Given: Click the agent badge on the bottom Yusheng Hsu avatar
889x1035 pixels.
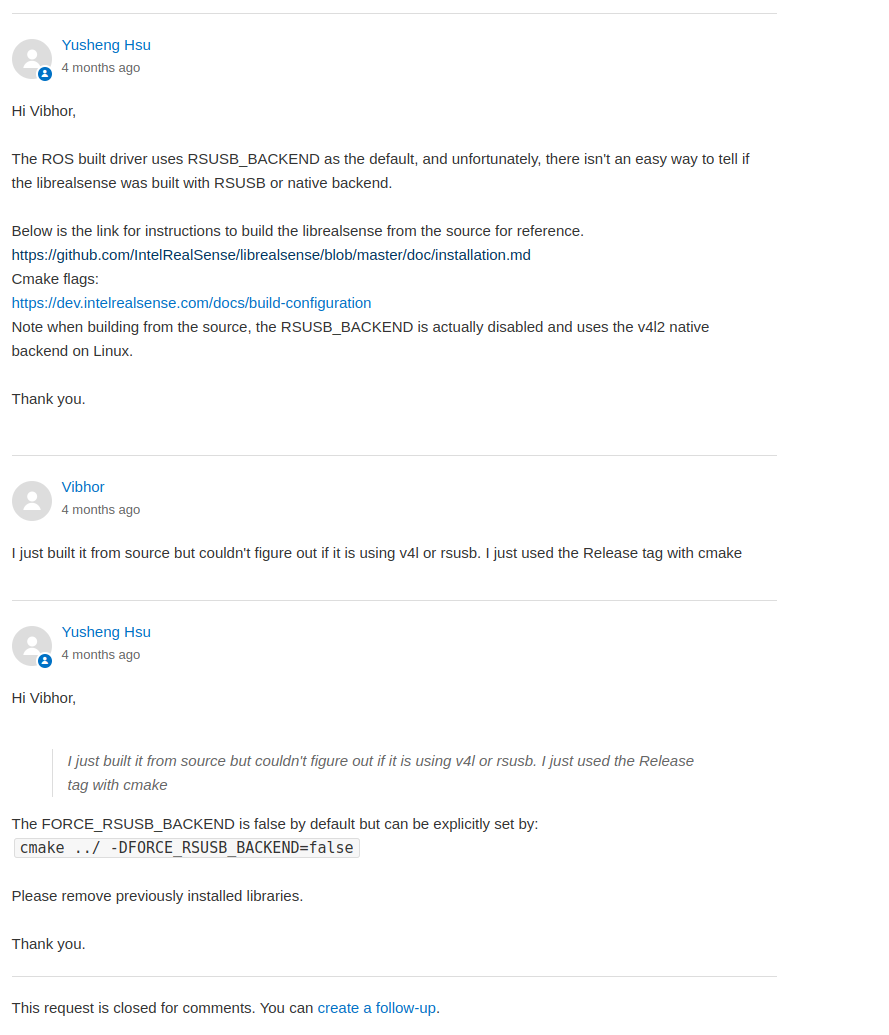Looking at the screenshot, I should pos(45,661).
